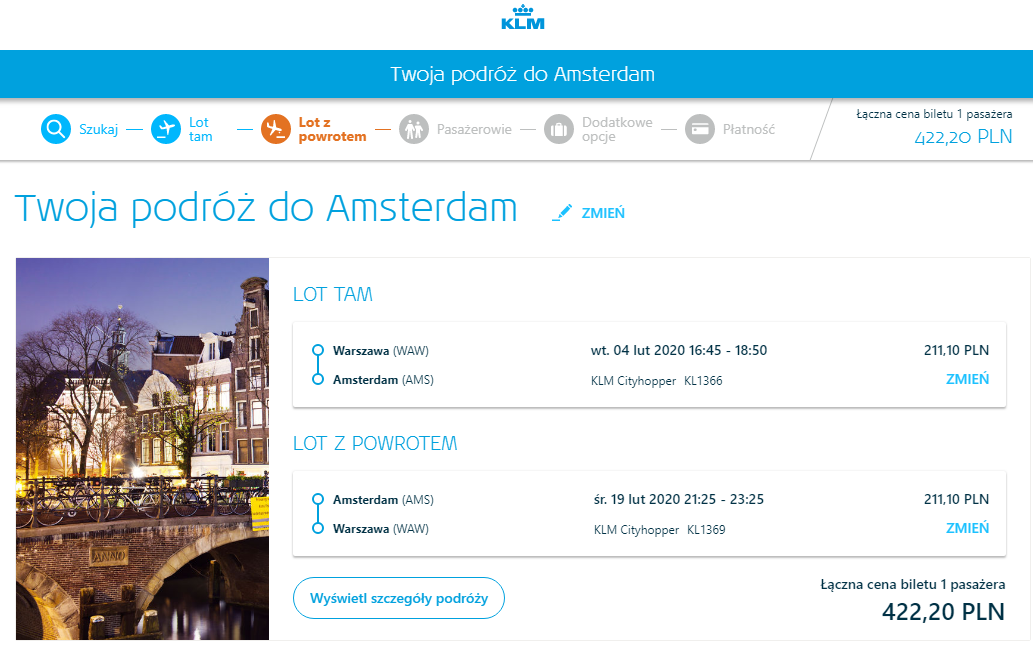Open Pasażerowie step label
Screen dimensions: 1033x653
474,129
